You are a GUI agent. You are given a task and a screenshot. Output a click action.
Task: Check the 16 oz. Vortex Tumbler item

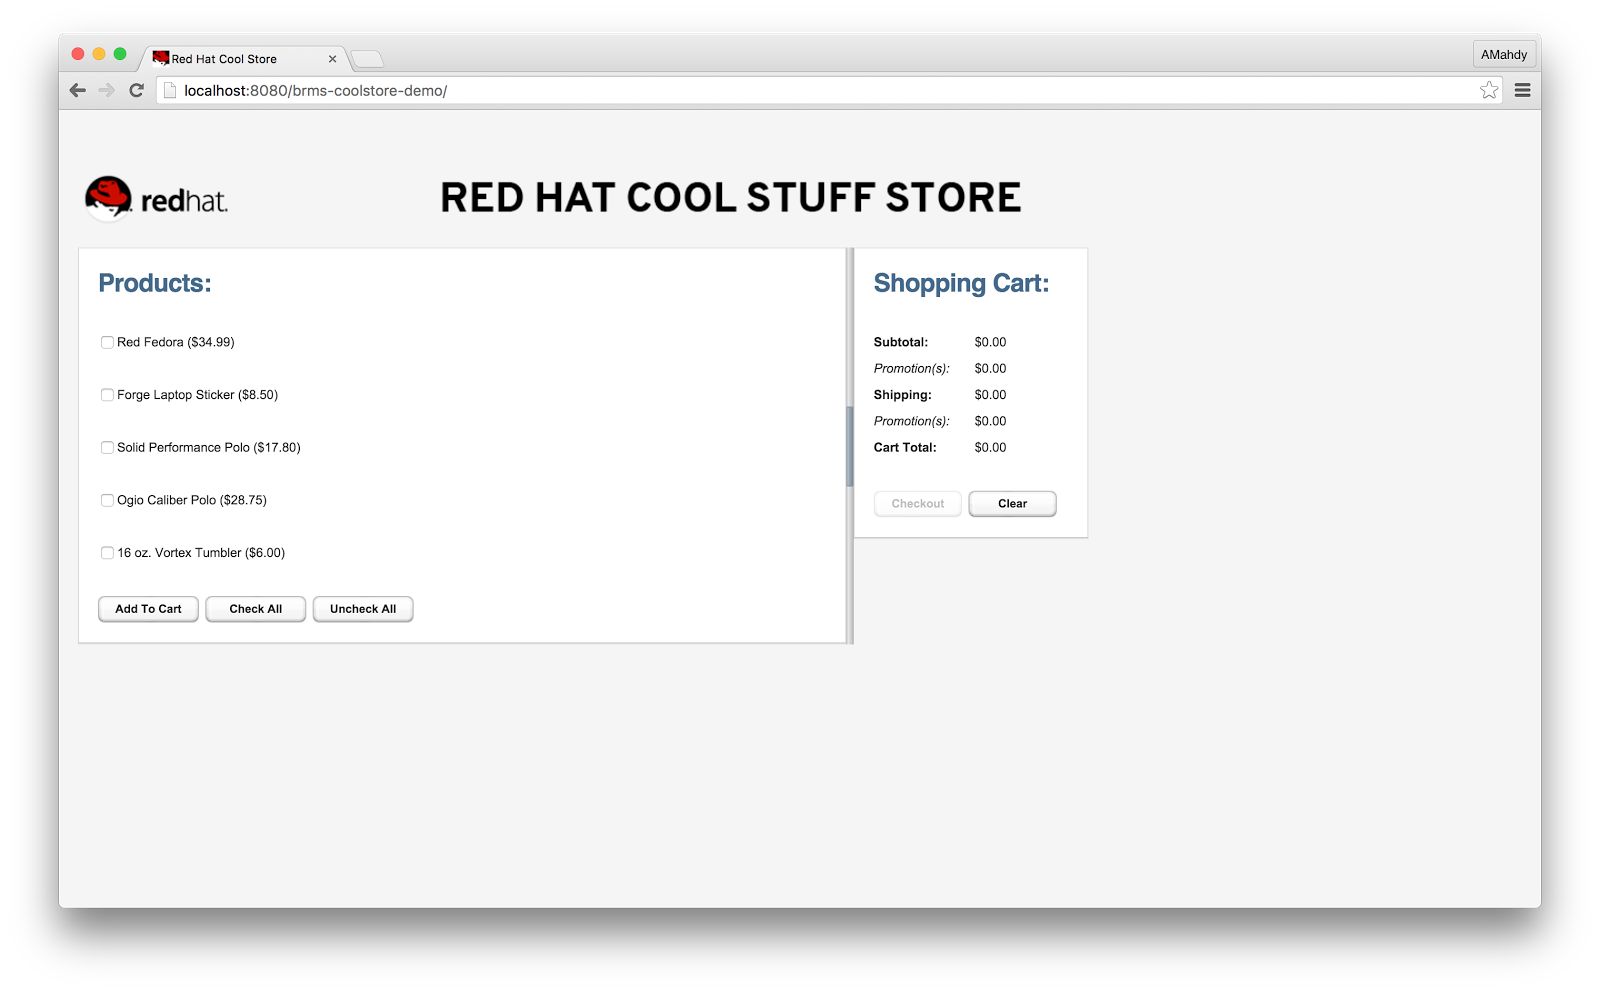pyautogui.click(x=107, y=553)
